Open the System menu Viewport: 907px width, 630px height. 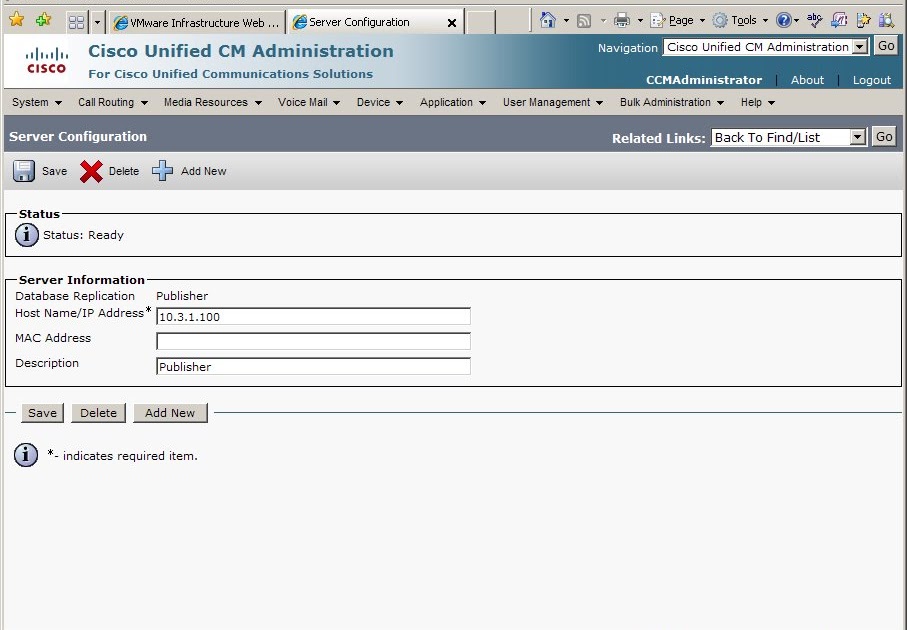pos(36,102)
